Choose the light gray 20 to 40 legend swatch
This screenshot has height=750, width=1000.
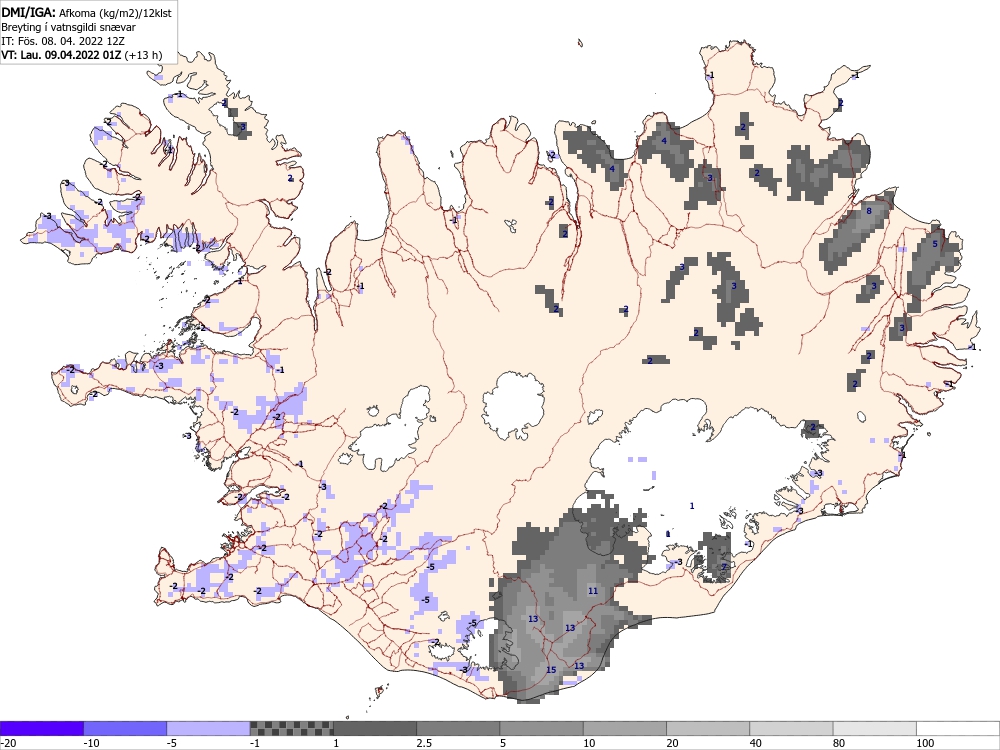tap(708, 728)
